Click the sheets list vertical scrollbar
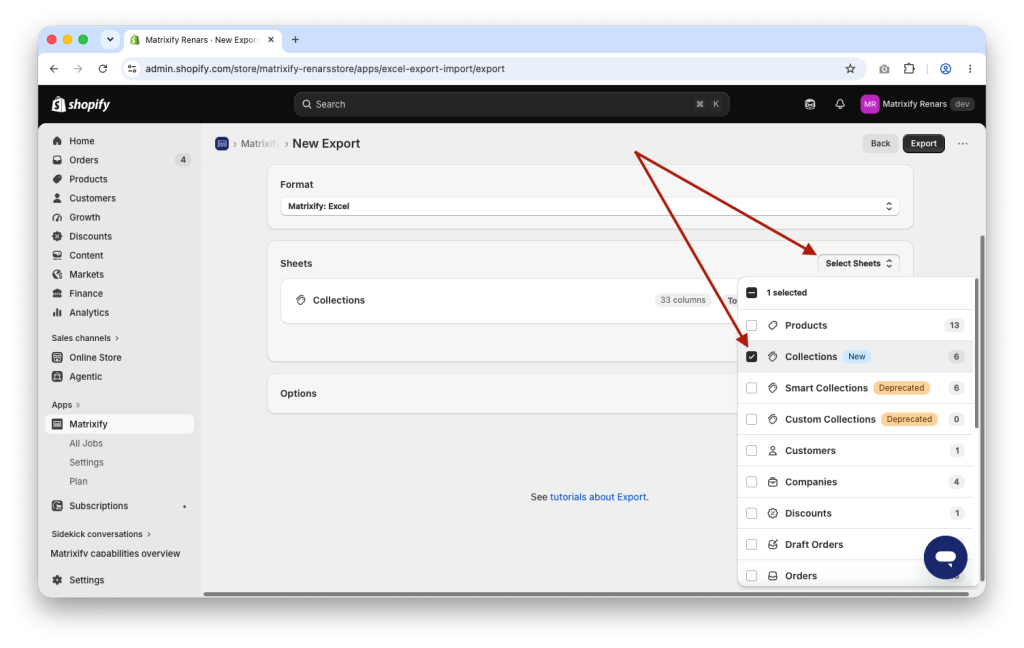This screenshot has width=1024, height=648. [x=976, y=353]
